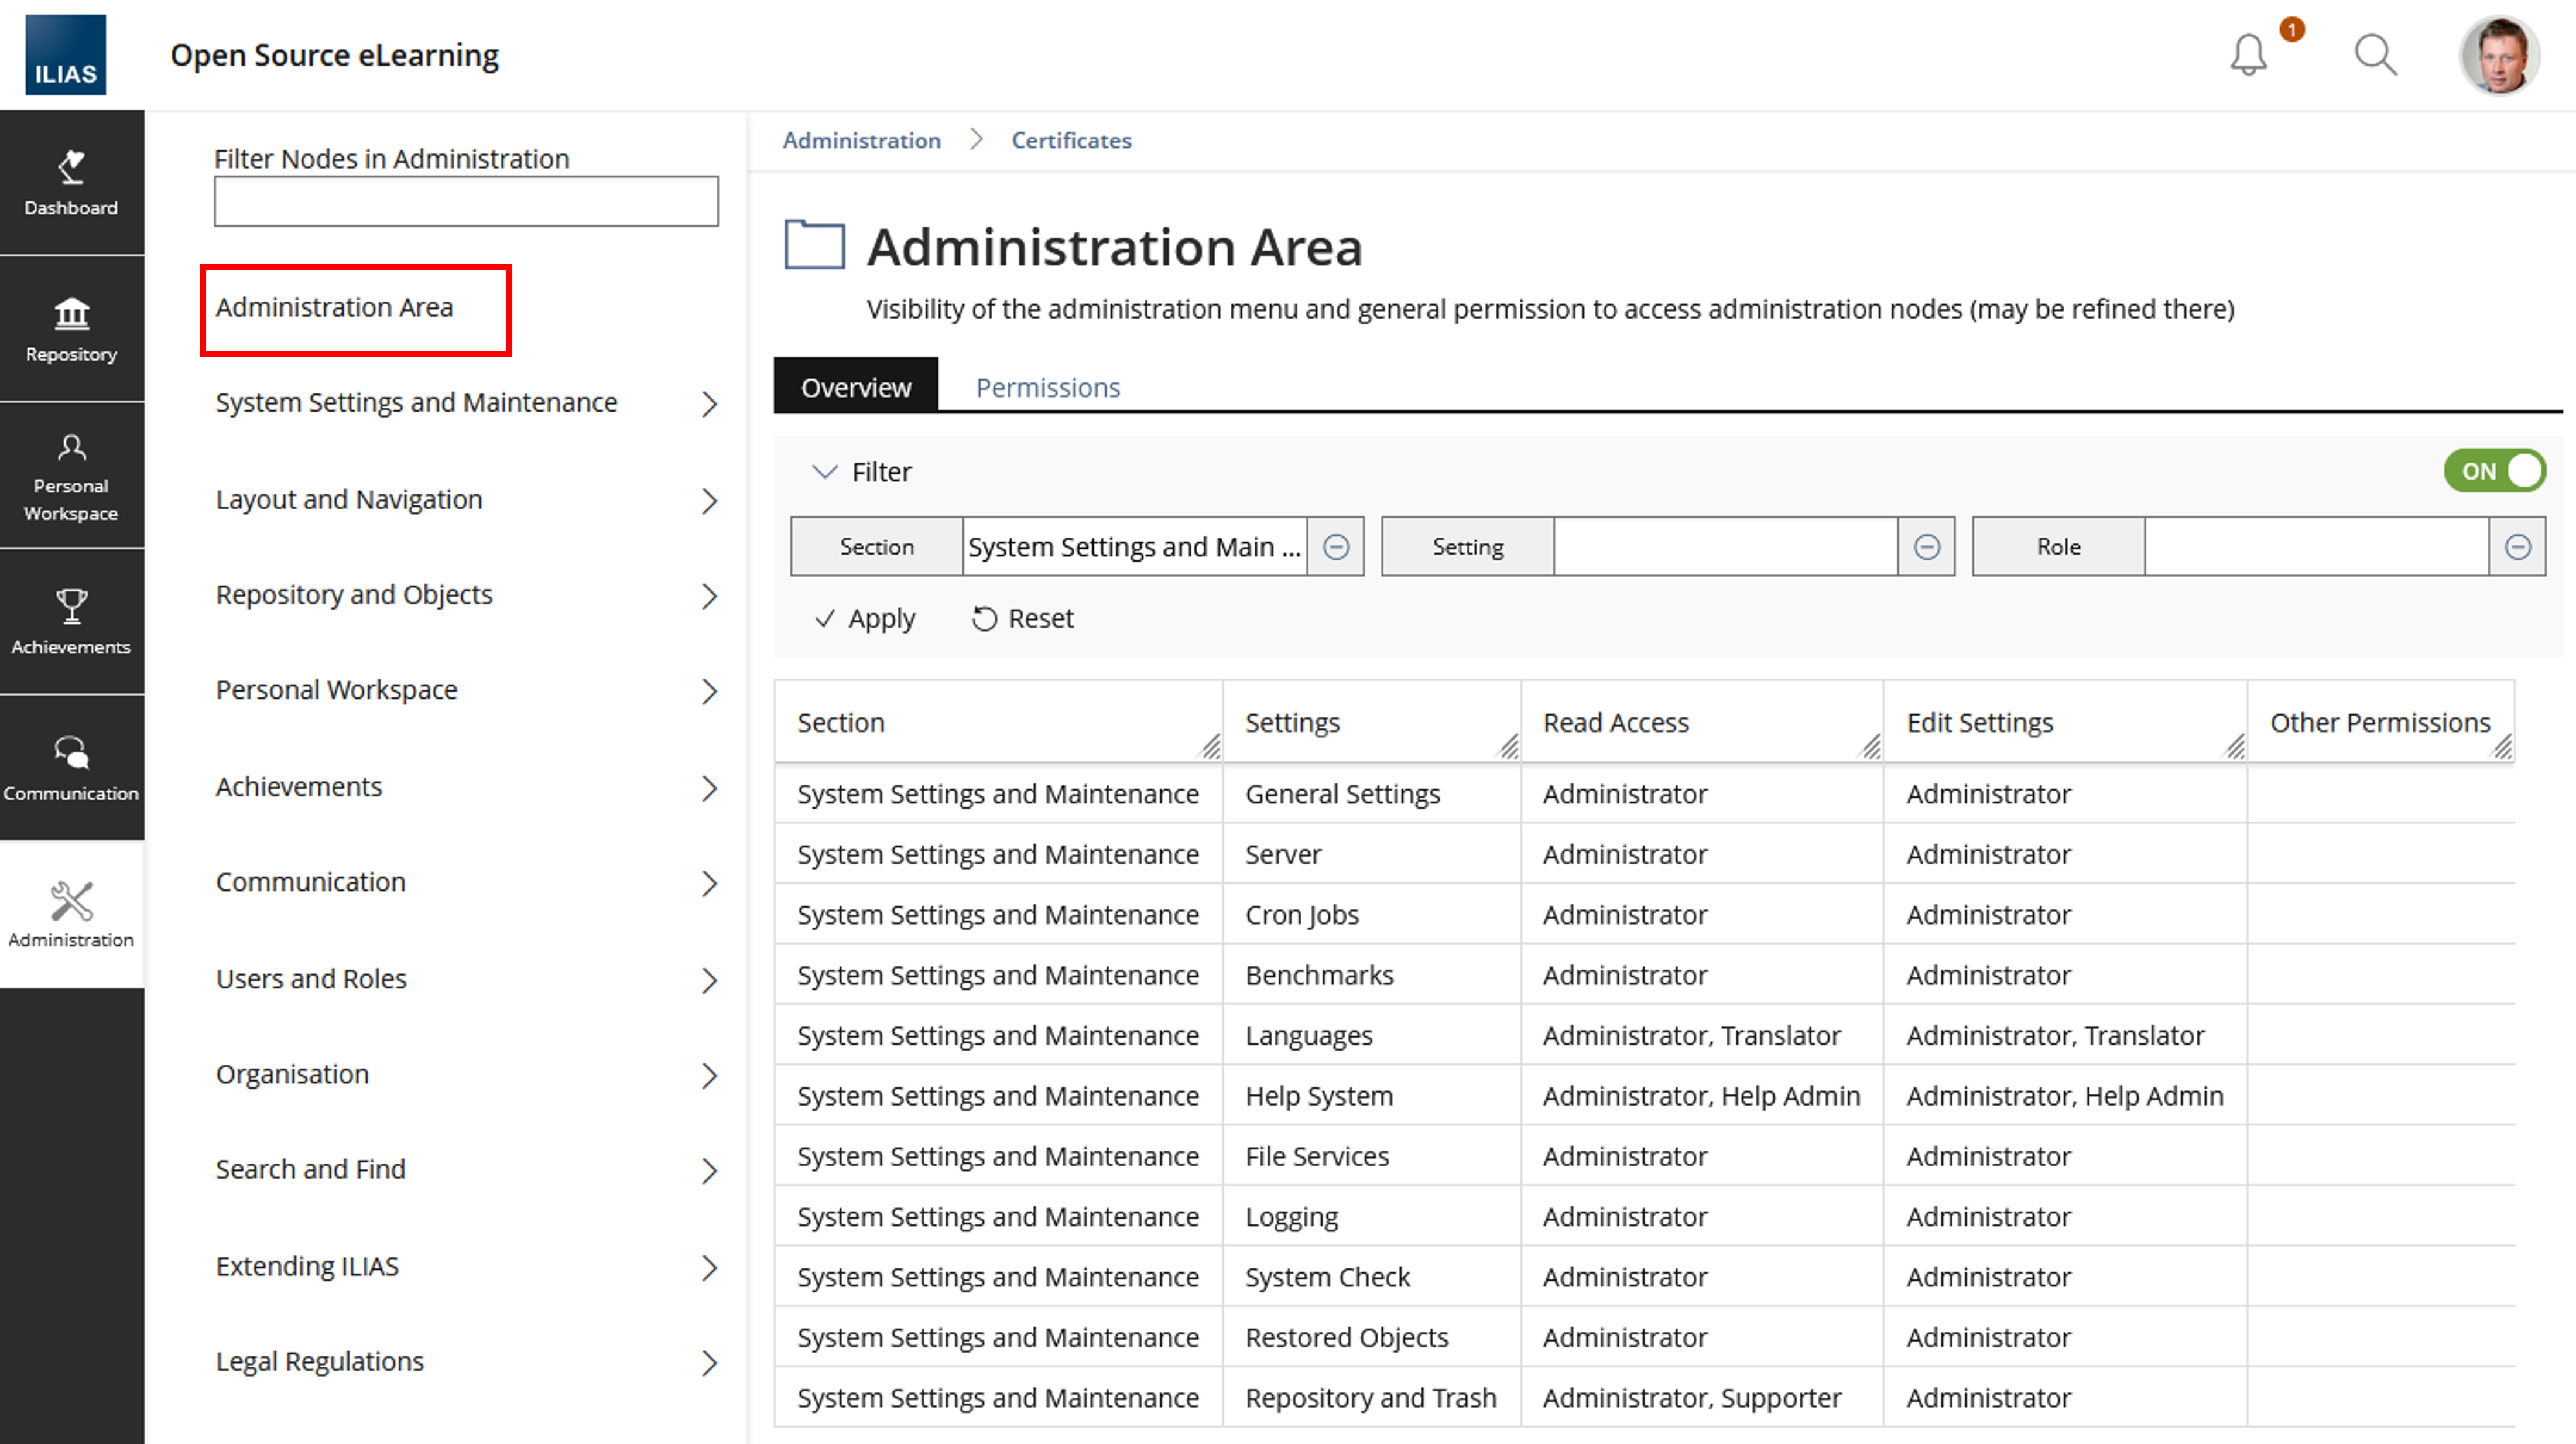This screenshot has height=1444, width=2576.
Task: Switch to the Permissions tab
Action: click(x=1047, y=387)
